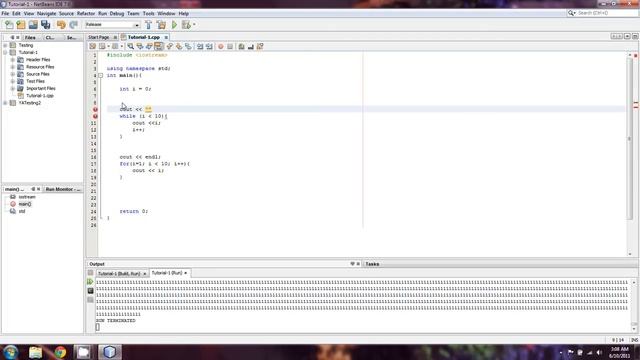Image resolution: width=640 pixels, height=360 pixels.
Task: Click the Redo toolbar icon
Action: (73, 24)
